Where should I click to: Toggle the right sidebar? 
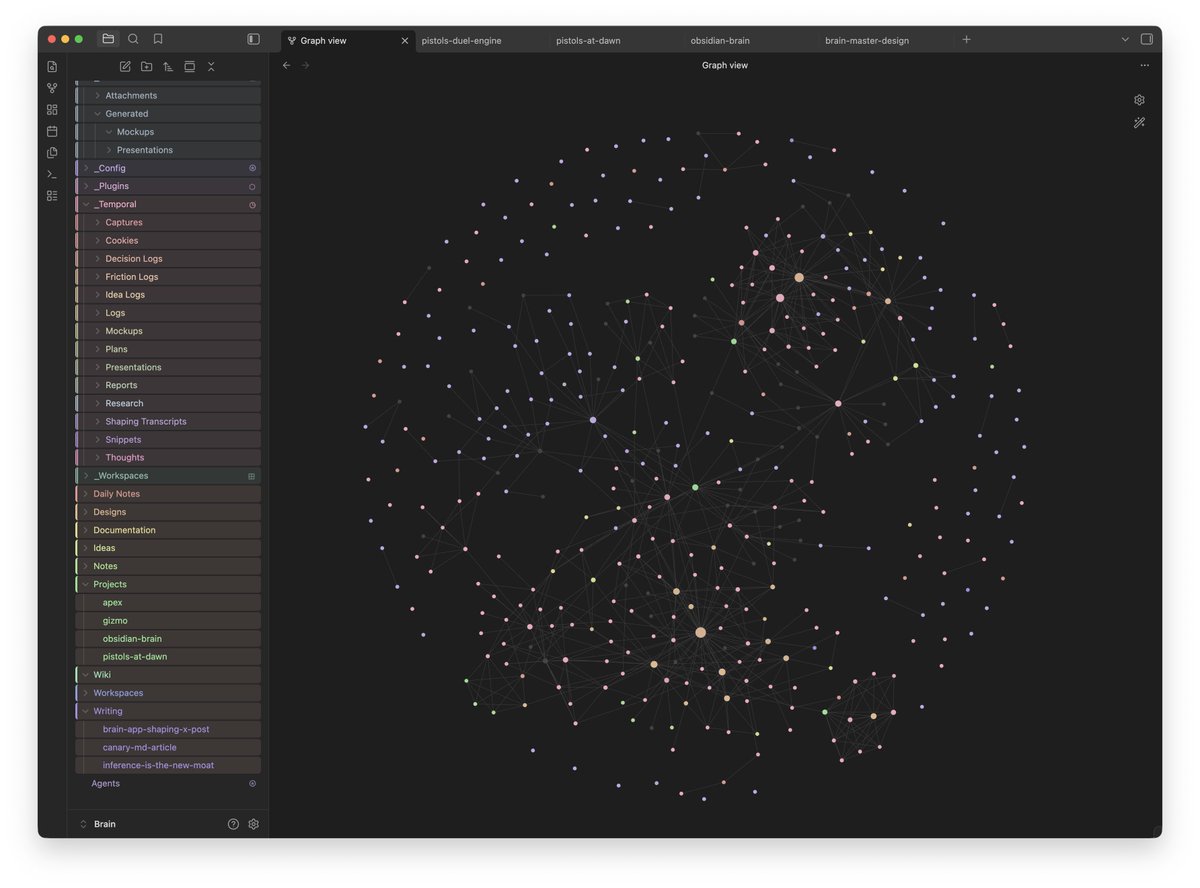[x=1146, y=39]
